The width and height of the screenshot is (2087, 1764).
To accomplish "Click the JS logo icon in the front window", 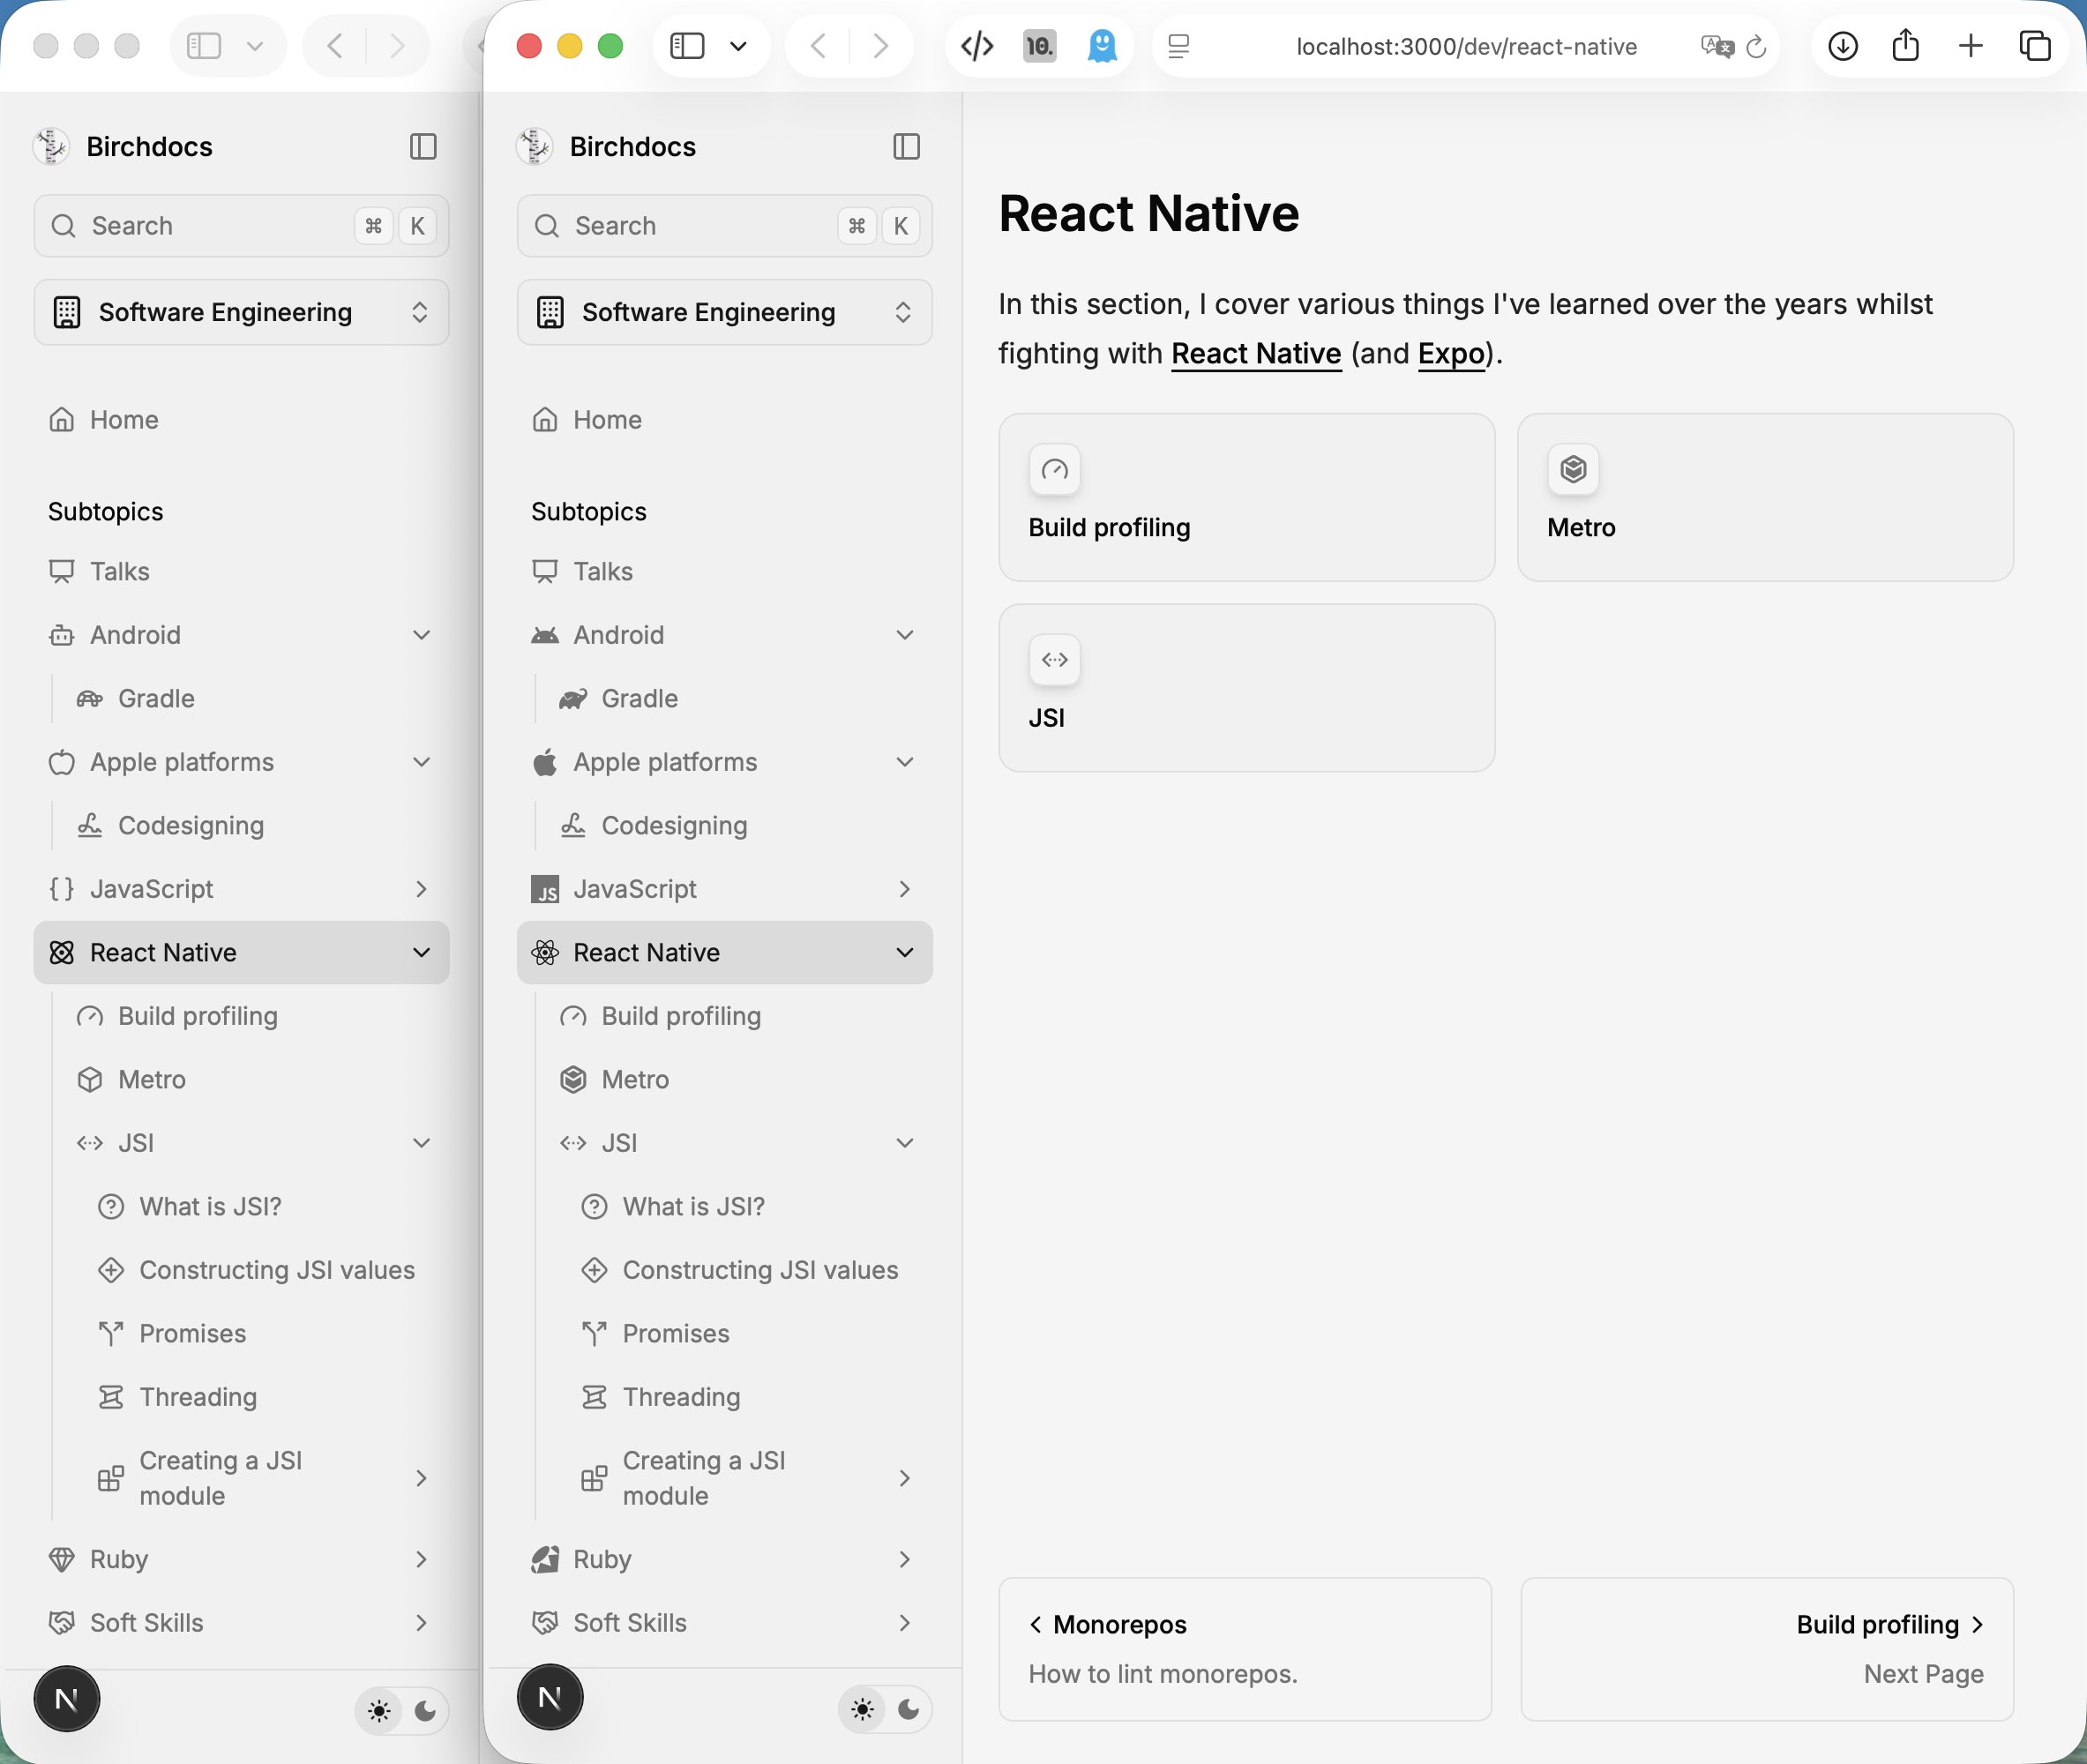I will (x=545, y=889).
